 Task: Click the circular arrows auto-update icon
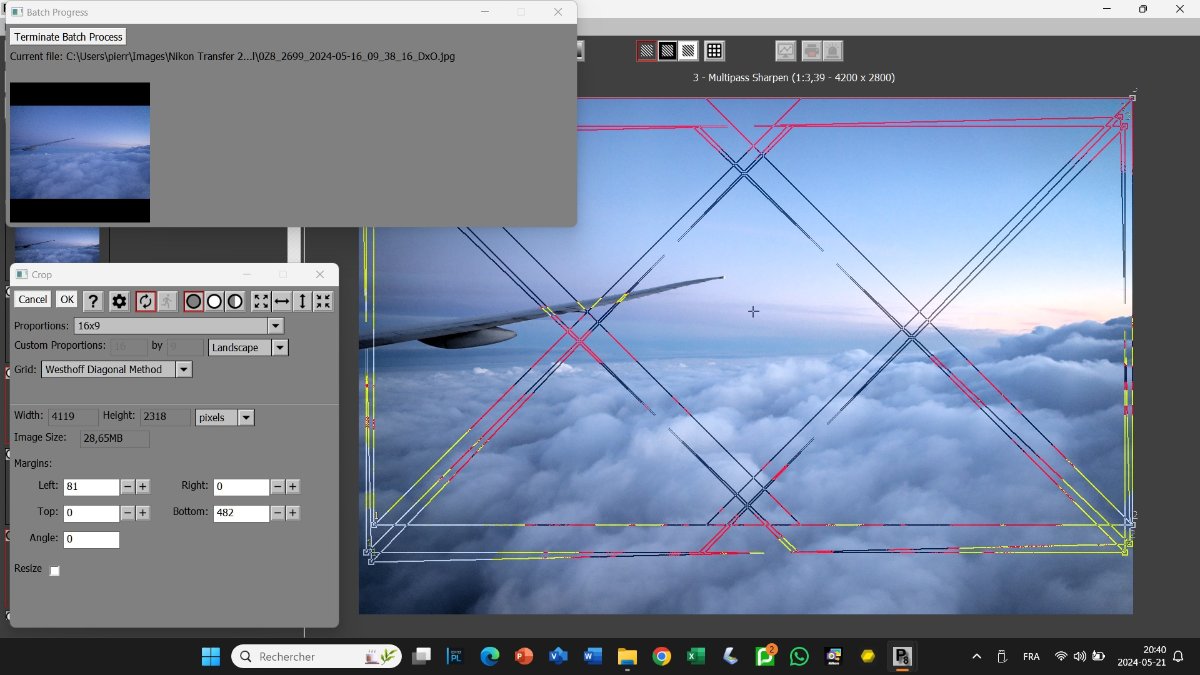tap(145, 301)
